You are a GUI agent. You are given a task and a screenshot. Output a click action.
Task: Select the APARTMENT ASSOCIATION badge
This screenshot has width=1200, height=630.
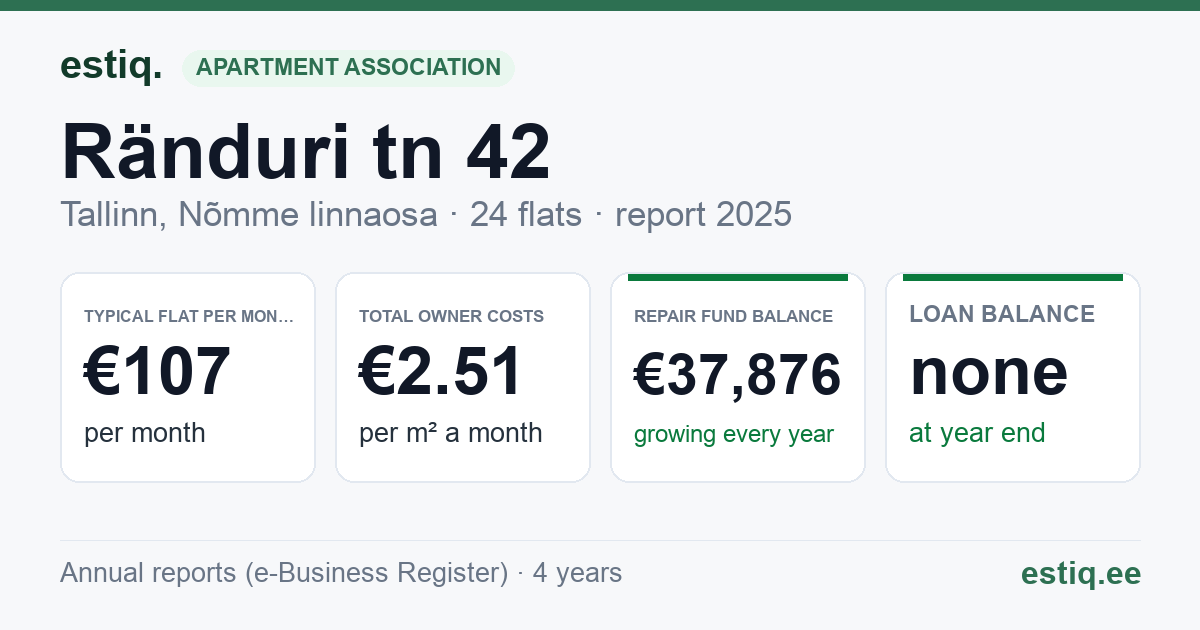tap(348, 68)
